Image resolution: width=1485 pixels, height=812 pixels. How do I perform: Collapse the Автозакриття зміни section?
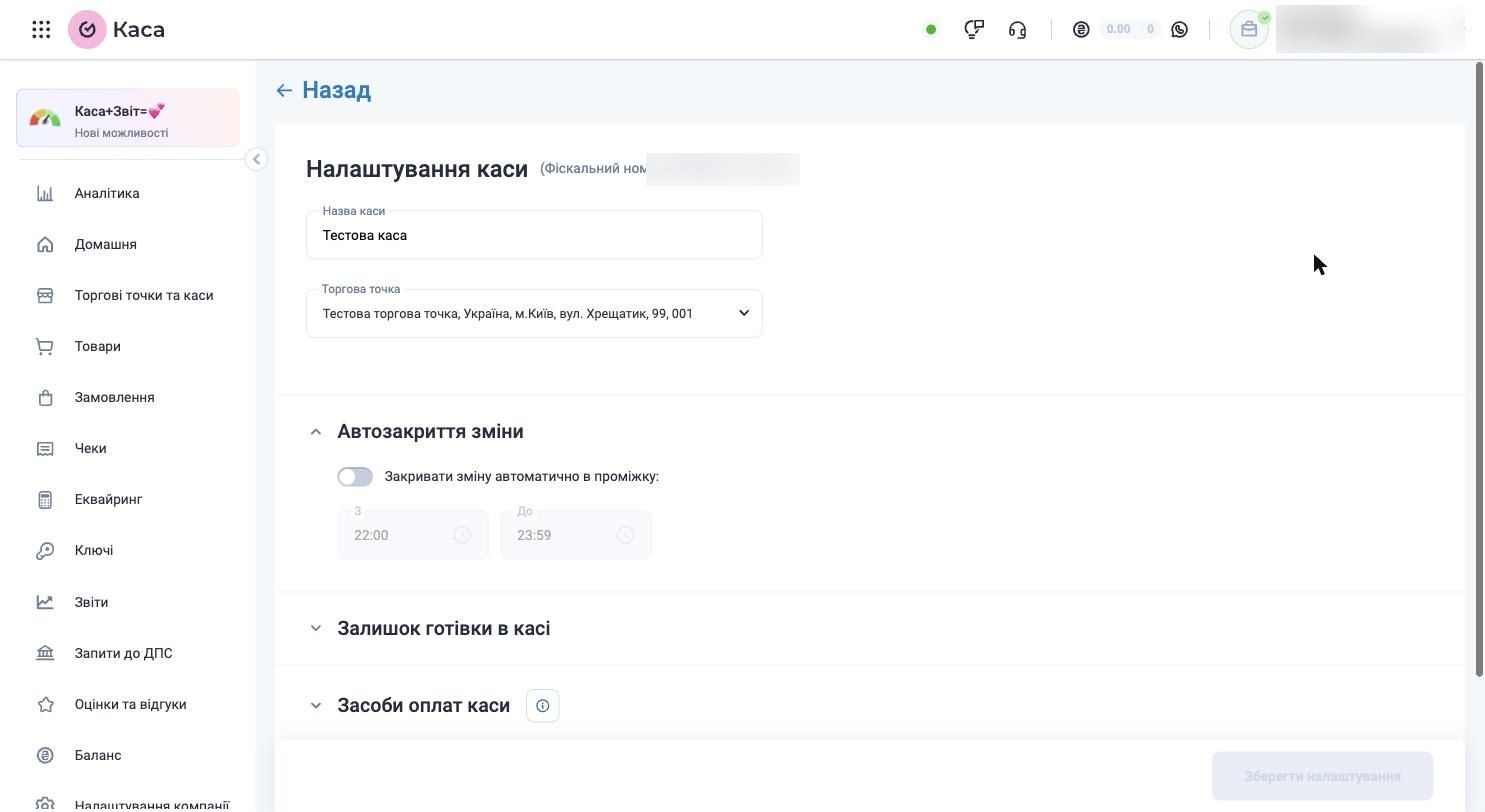tap(316, 432)
